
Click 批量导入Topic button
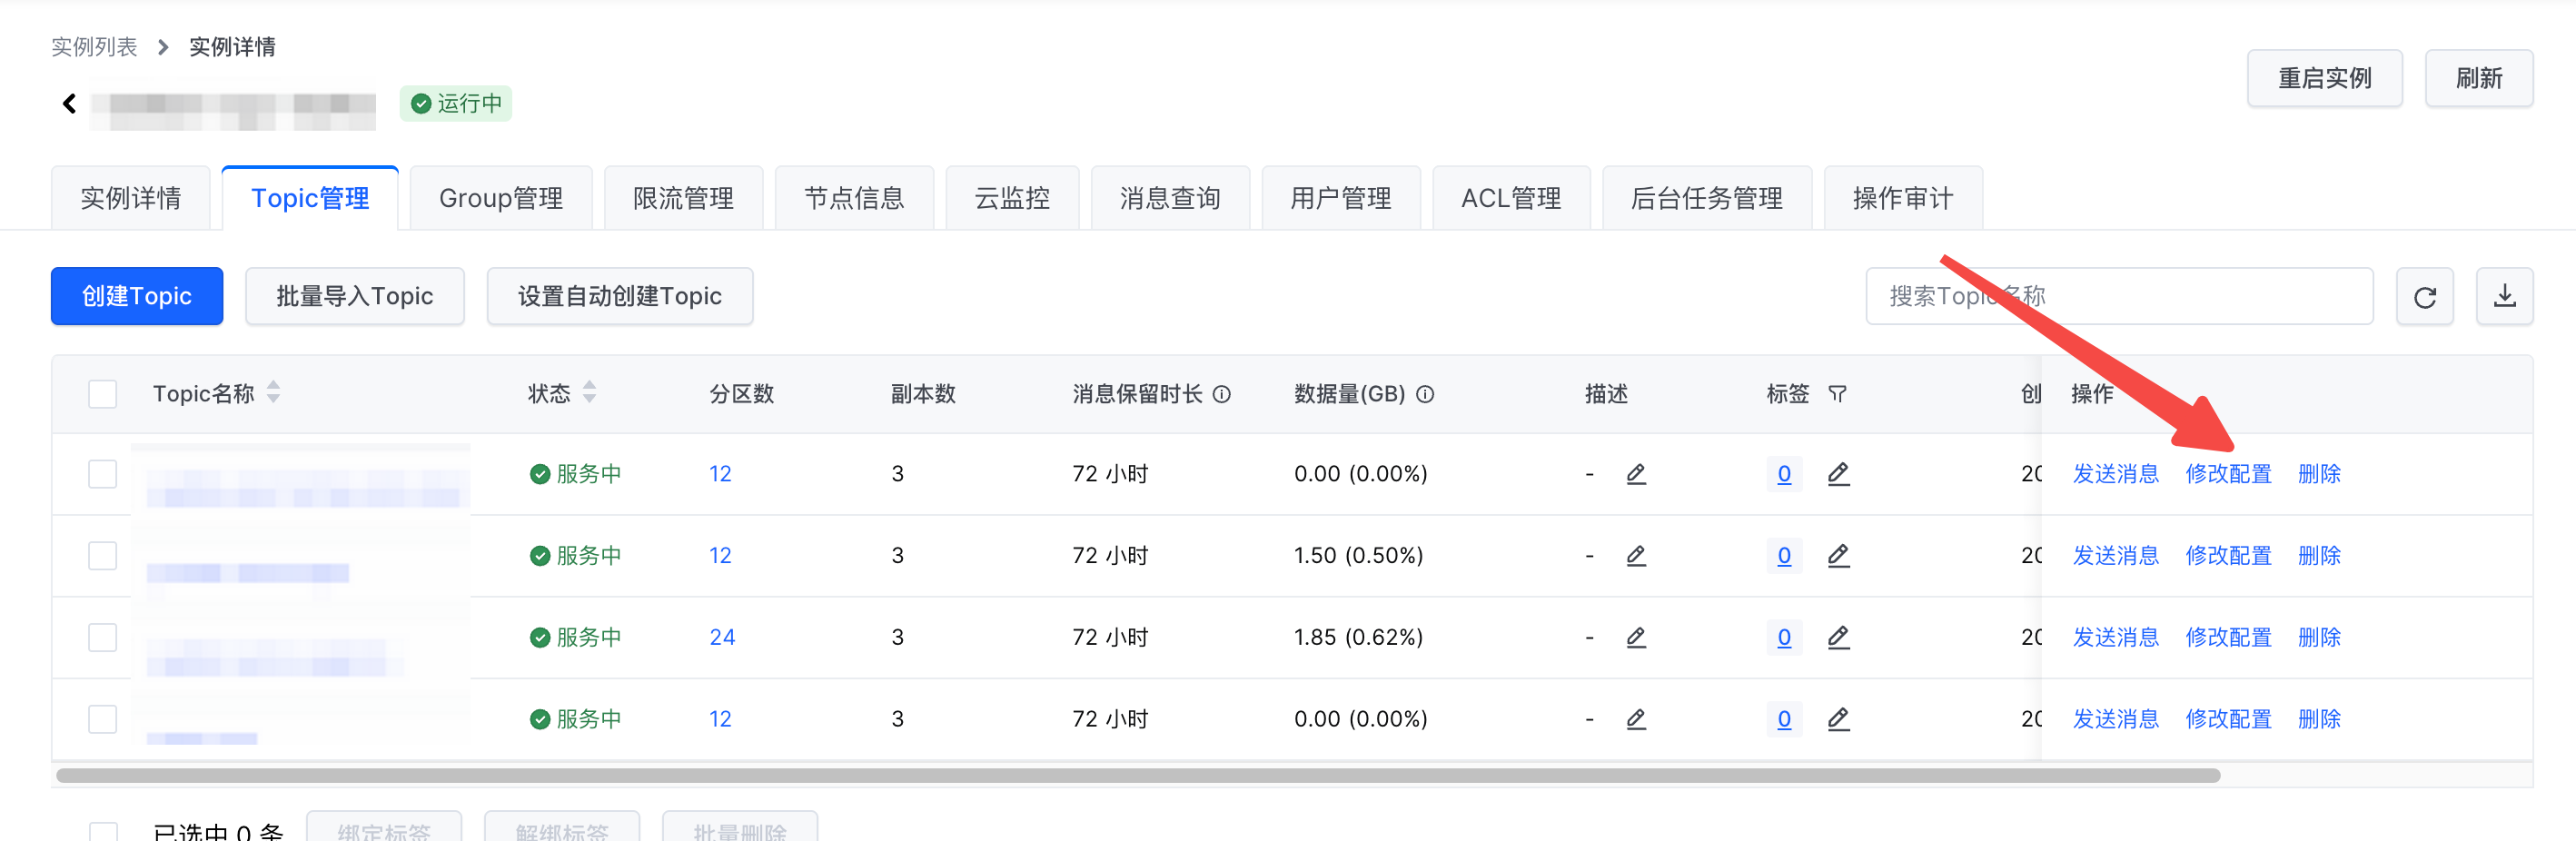[x=355, y=296]
